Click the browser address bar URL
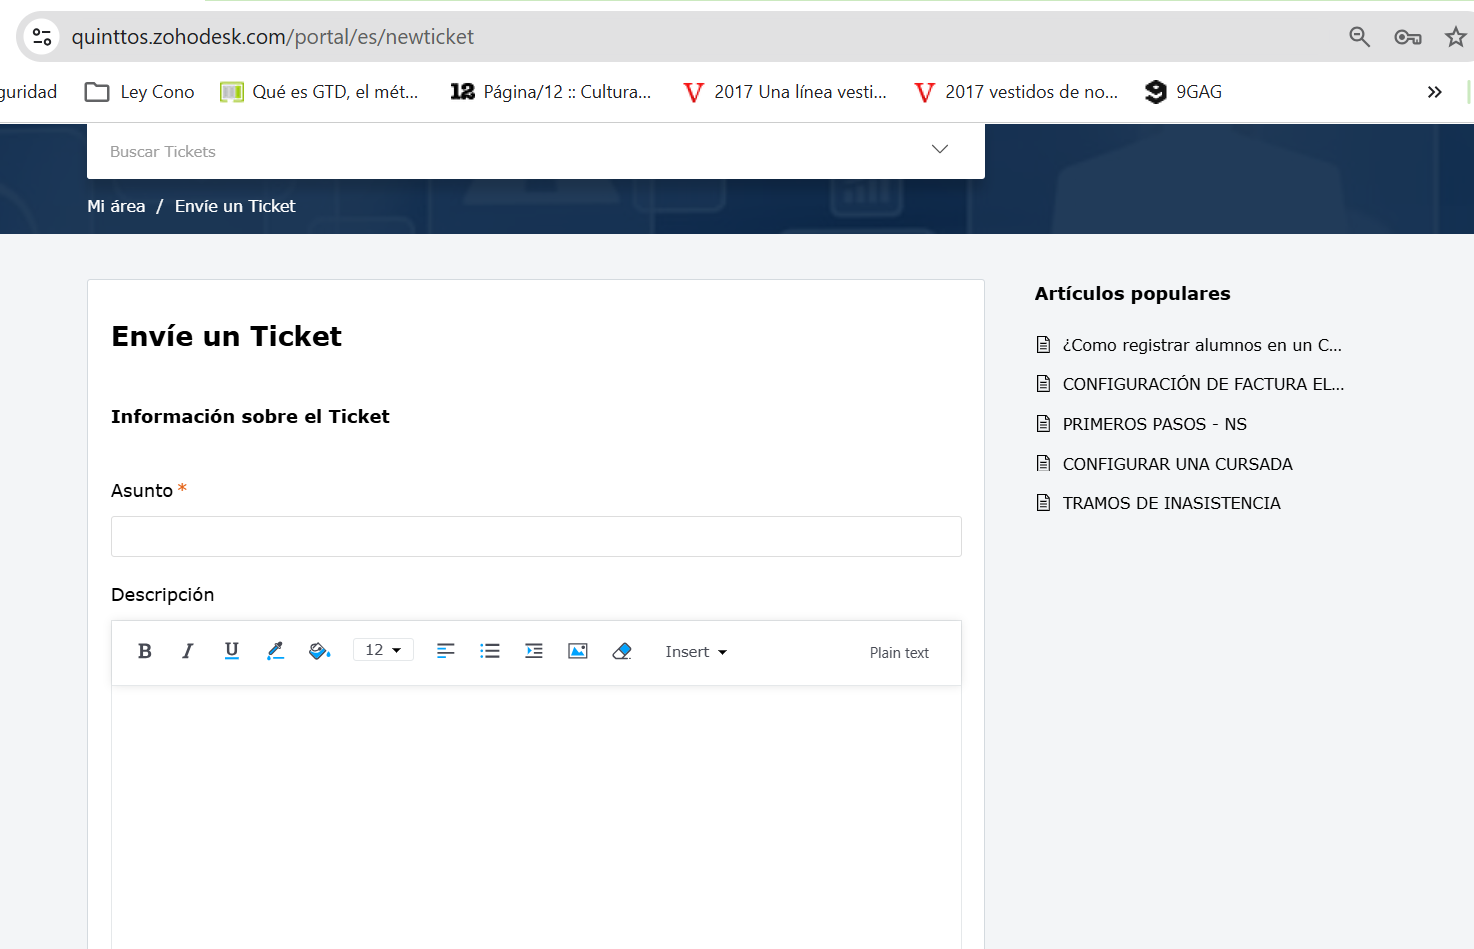1474x949 pixels. tap(273, 37)
